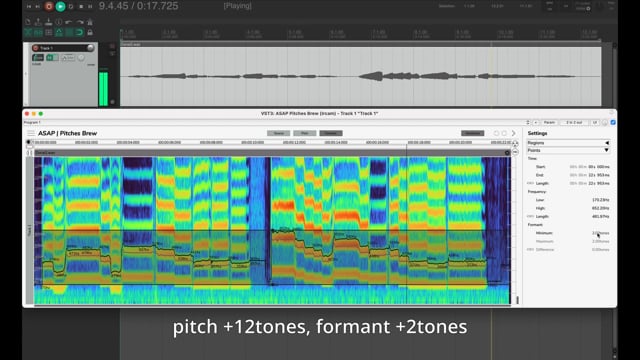Image resolution: width=640 pixels, height=360 pixels.
Task: Click the redo arrow icon in REAPER
Action: [80, 22]
